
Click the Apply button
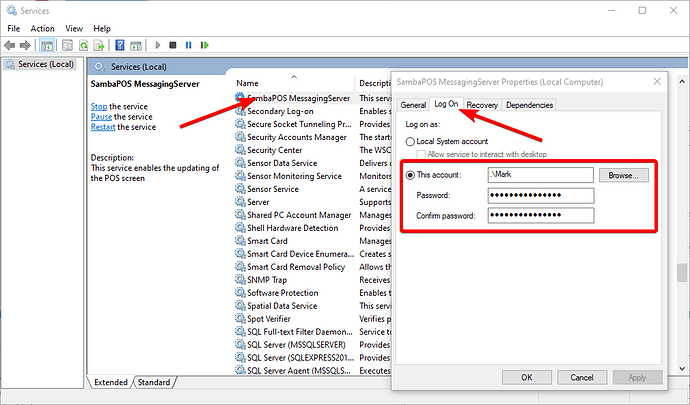[x=637, y=377]
